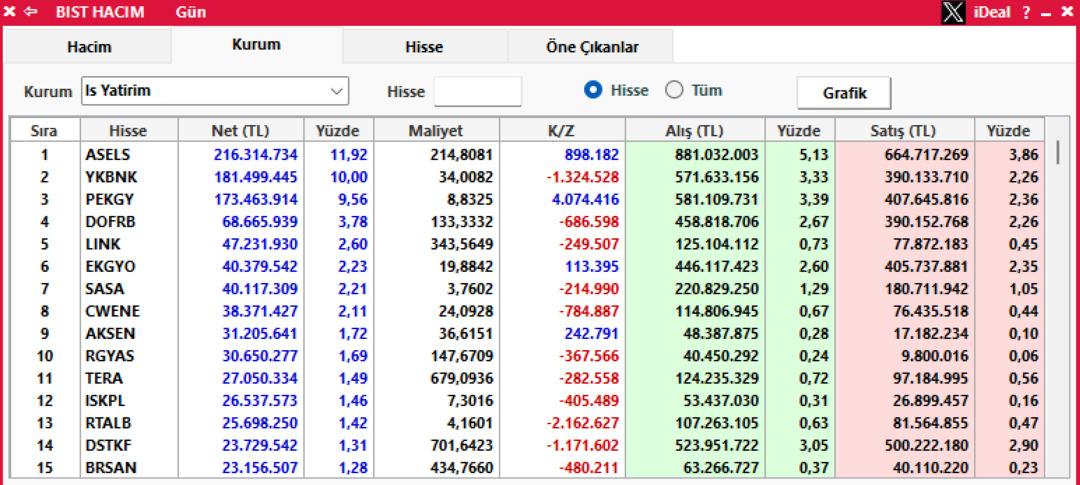Select the ASELS row in the table
The width and height of the screenshot is (1080, 485).
tap(106, 155)
